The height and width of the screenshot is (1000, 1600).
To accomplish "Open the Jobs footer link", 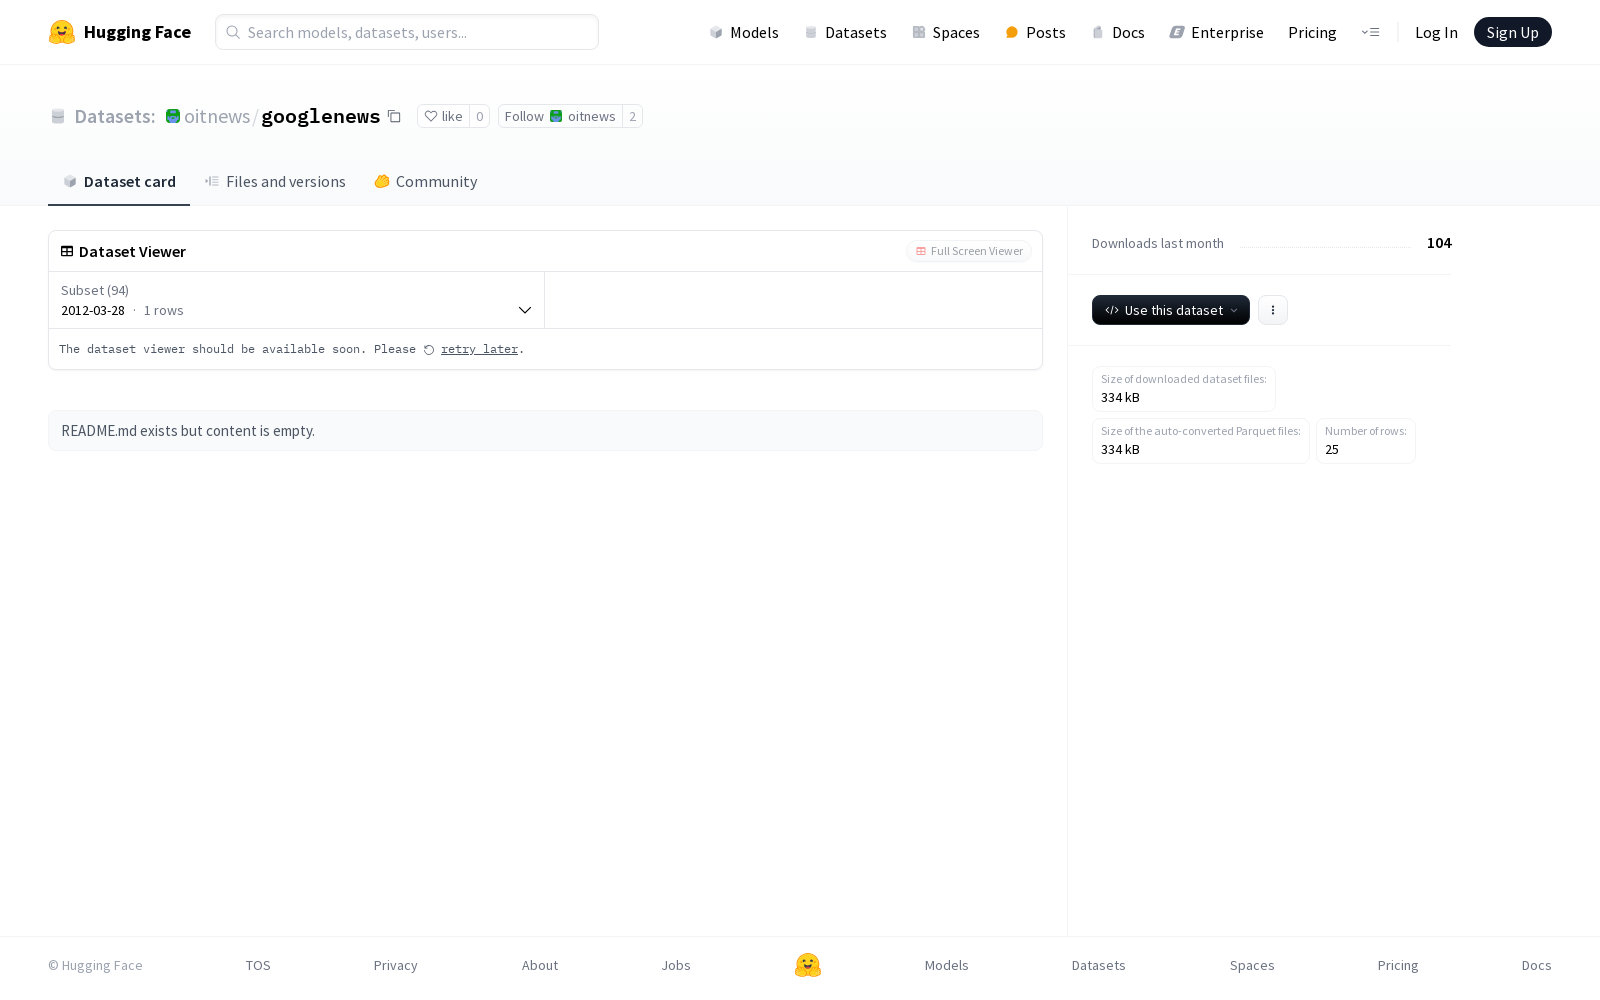I will point(676,965).
